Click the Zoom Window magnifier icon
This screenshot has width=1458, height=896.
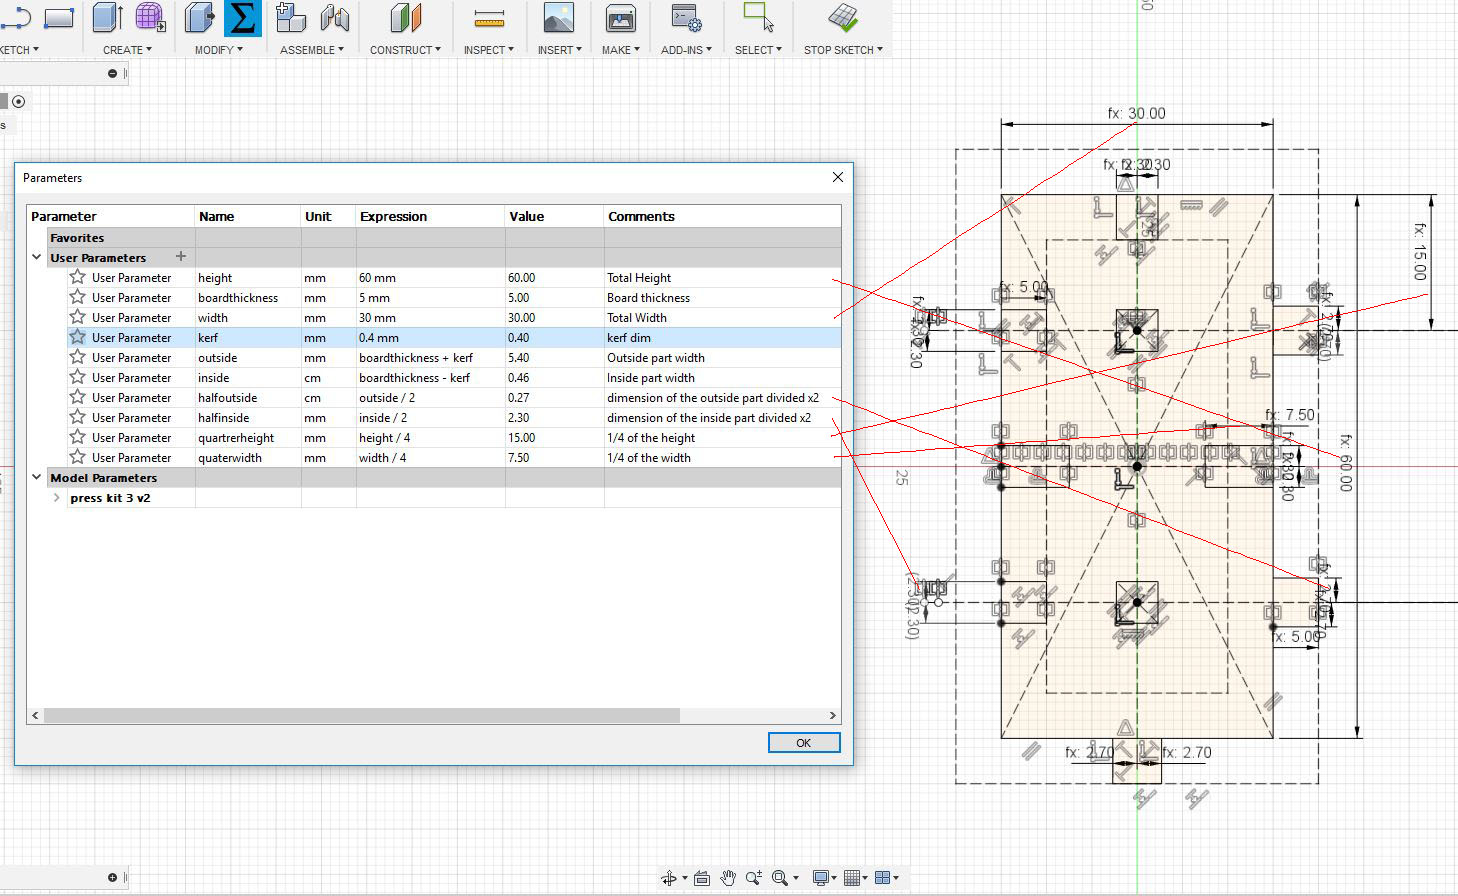tap(780, 878)
